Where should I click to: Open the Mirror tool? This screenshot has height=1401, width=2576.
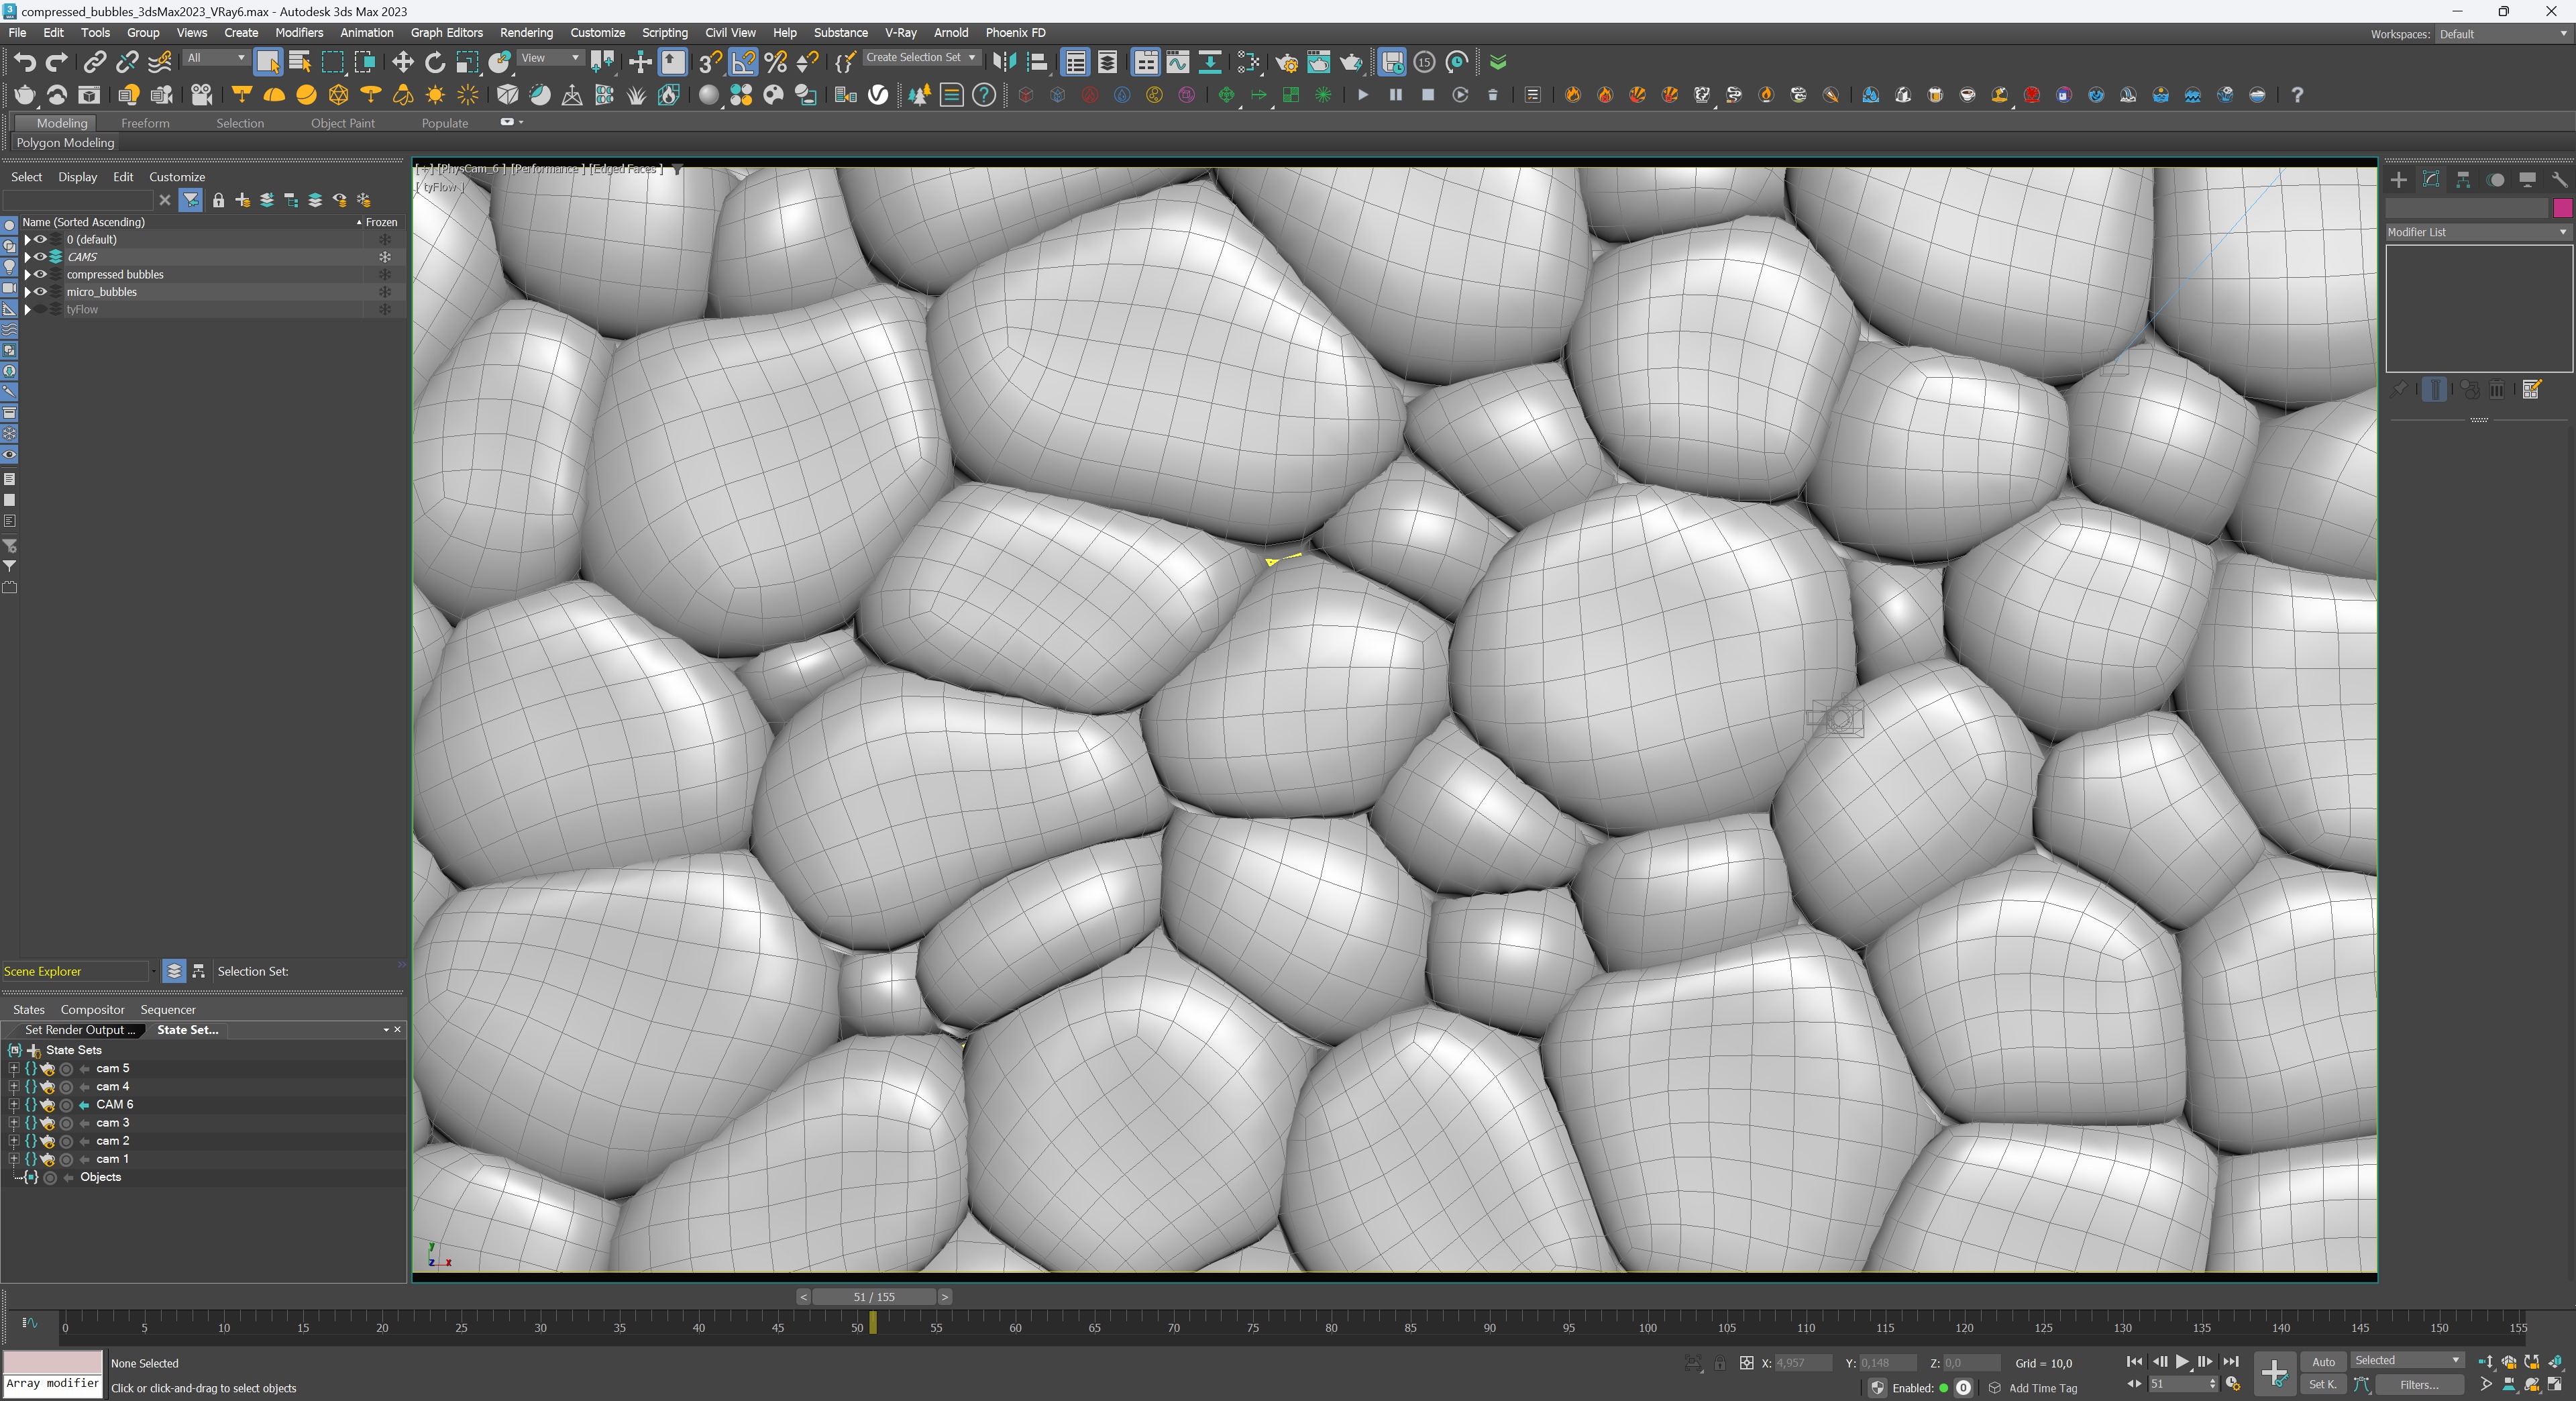click(x=1004, y=63)
